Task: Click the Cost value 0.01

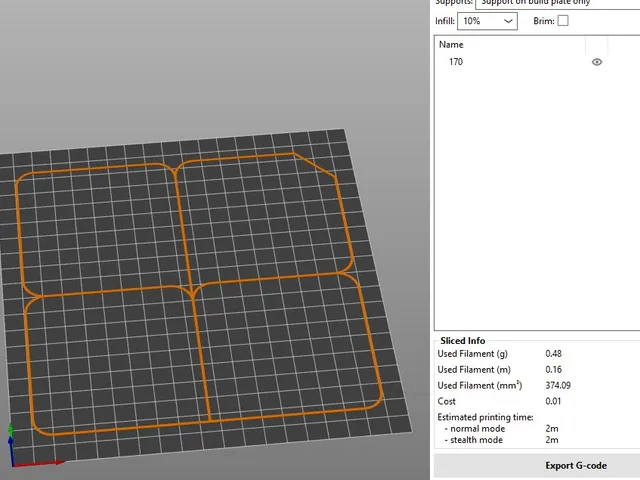Action: coord(553,401)
